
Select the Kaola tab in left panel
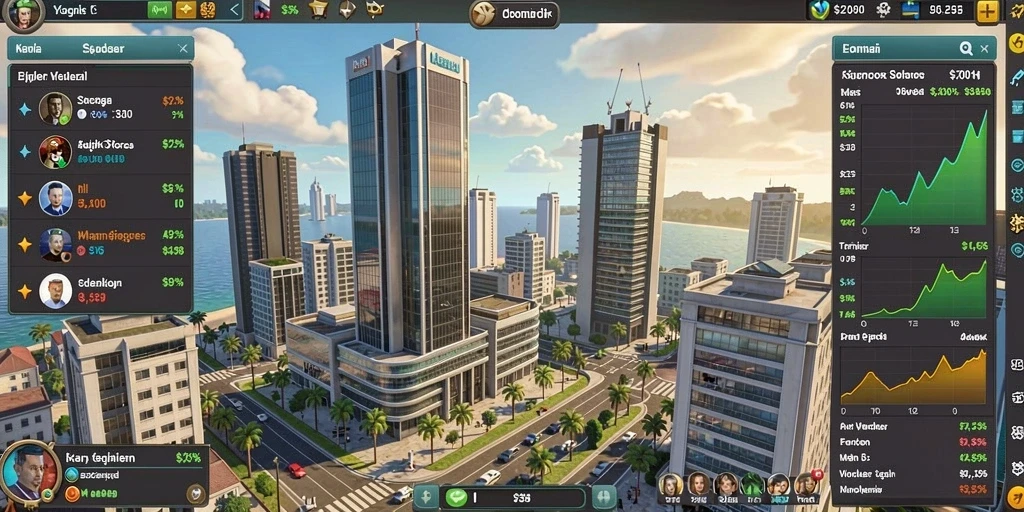[28, 49]
